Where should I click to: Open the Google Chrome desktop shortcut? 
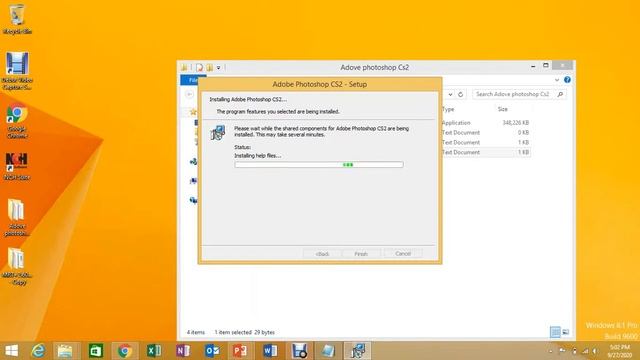tap(17, 122)
